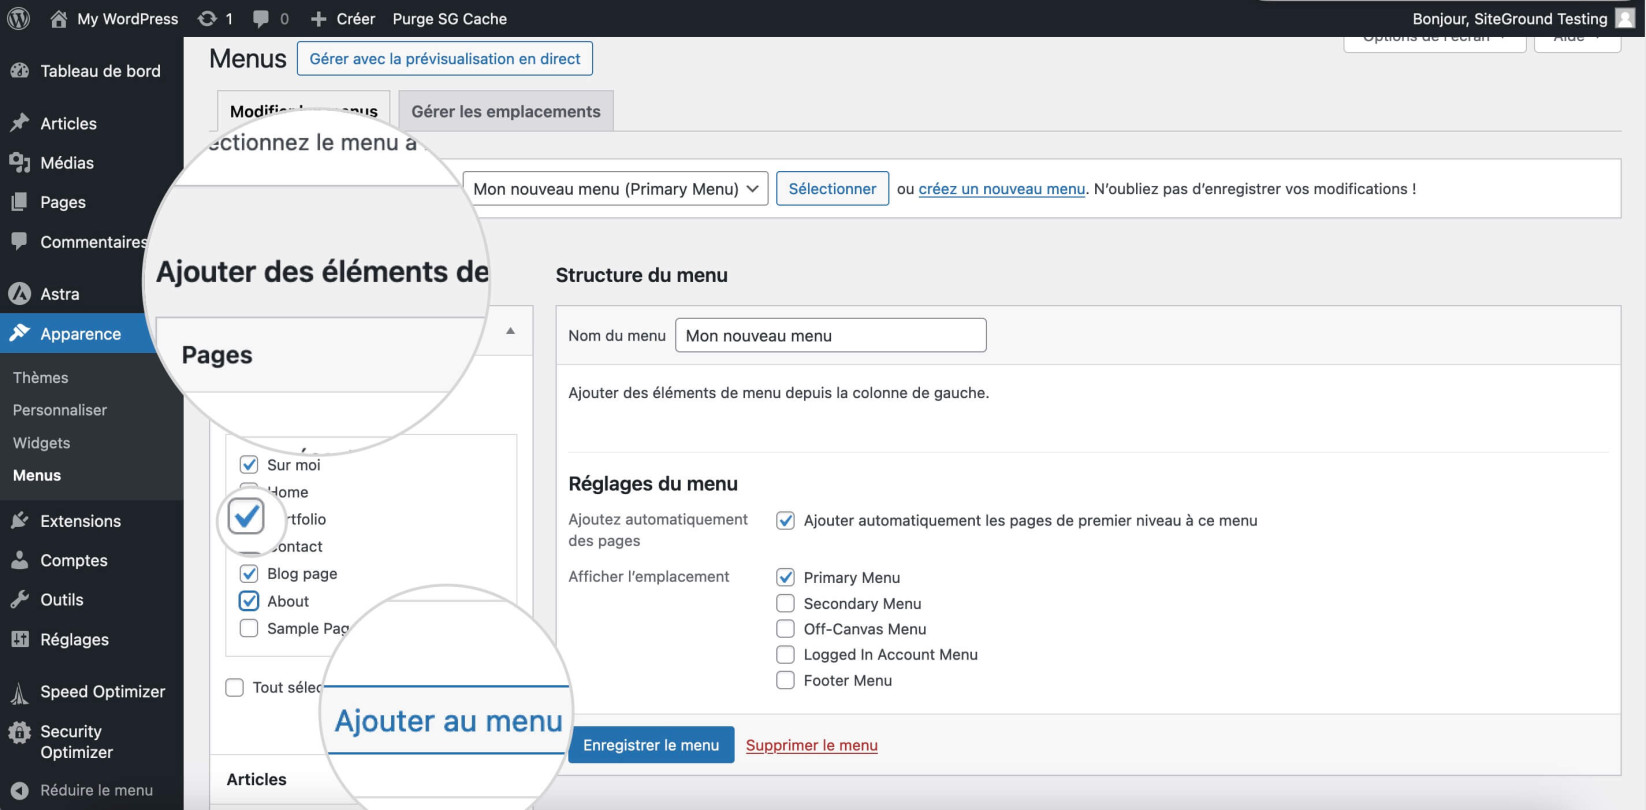Check the Logged In Account Menu box
The image size is (1646, 810).
786,654
